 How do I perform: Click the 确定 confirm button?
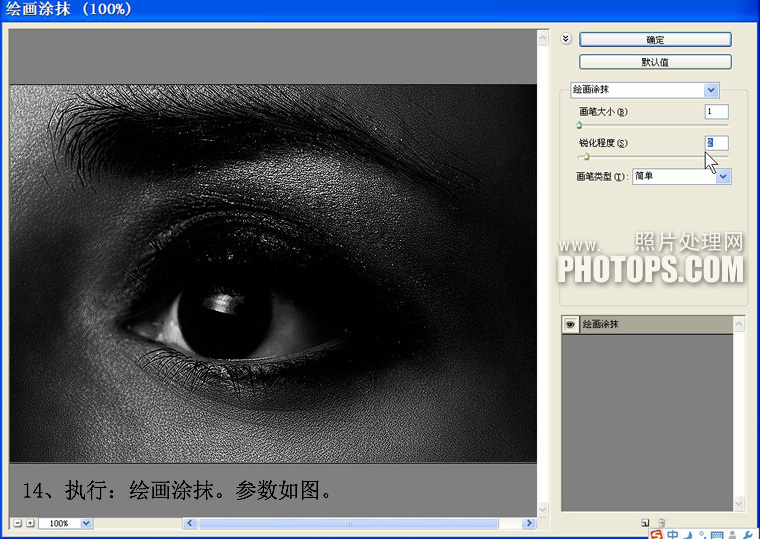point(655,40)
